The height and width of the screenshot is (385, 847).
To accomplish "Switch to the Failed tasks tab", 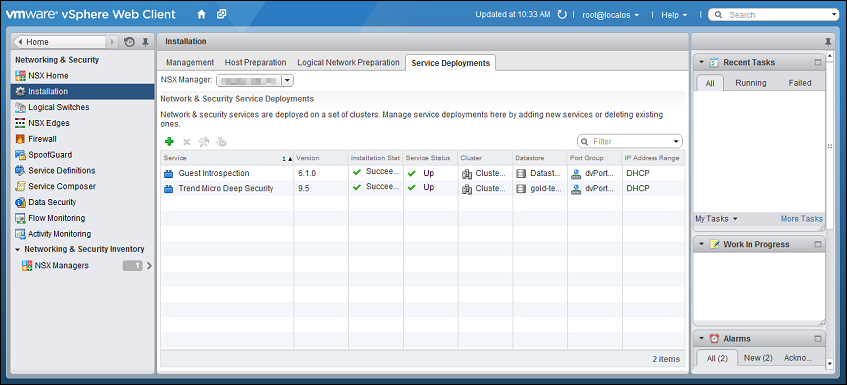I will point(799,83).
